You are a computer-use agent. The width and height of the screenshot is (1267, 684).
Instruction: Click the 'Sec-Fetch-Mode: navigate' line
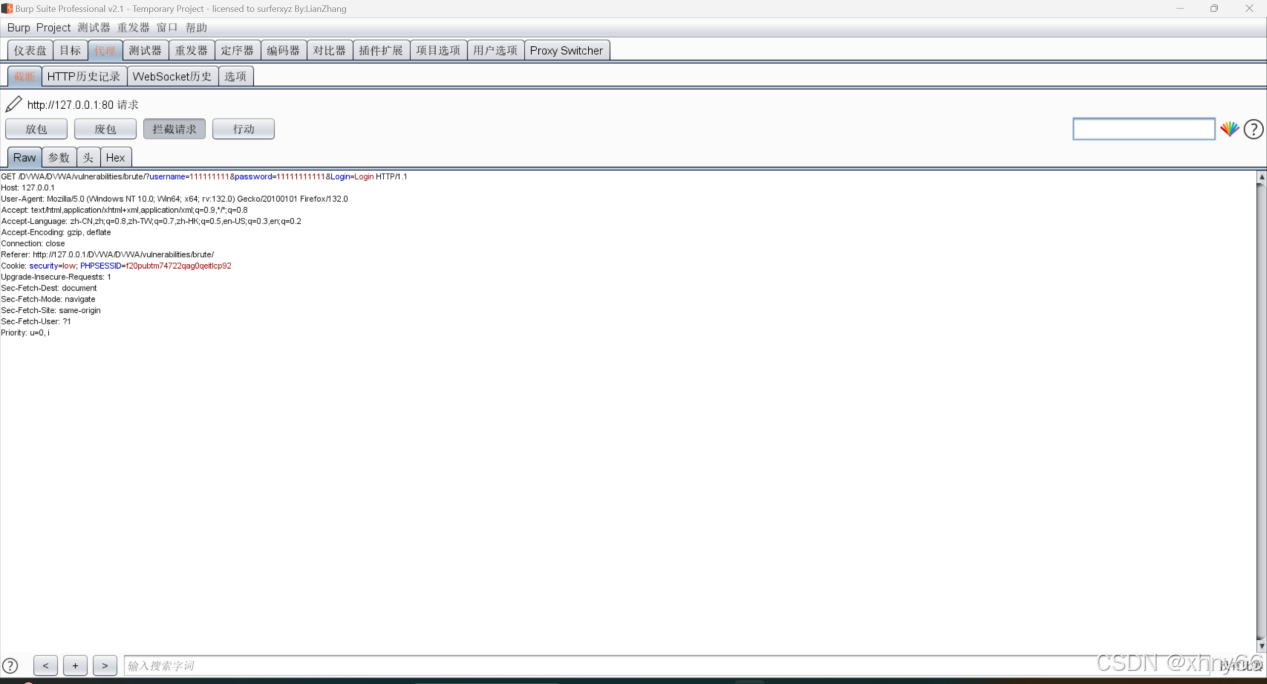pos(48,299)
